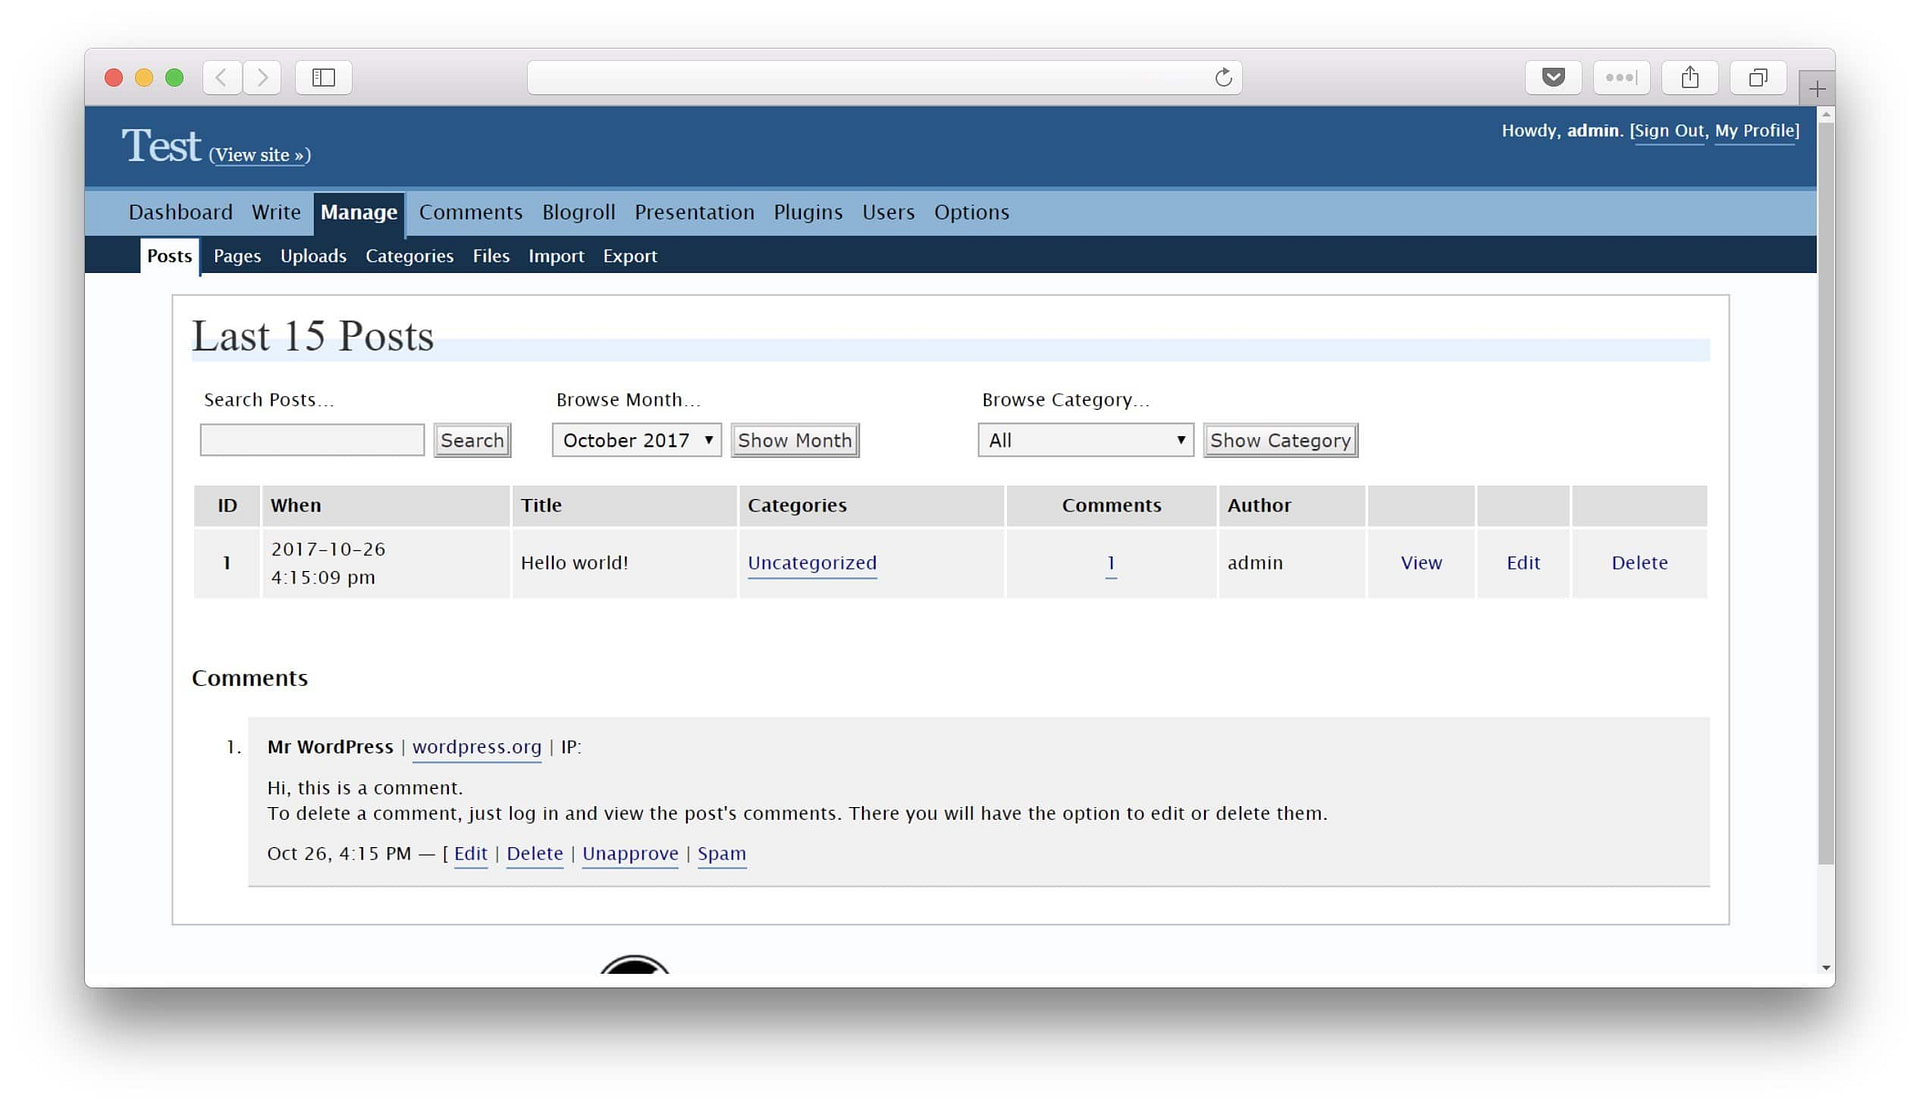This screenshot has width=1920, height=1109.
Task: Click the View site link
Action: (x=259, y=155)
